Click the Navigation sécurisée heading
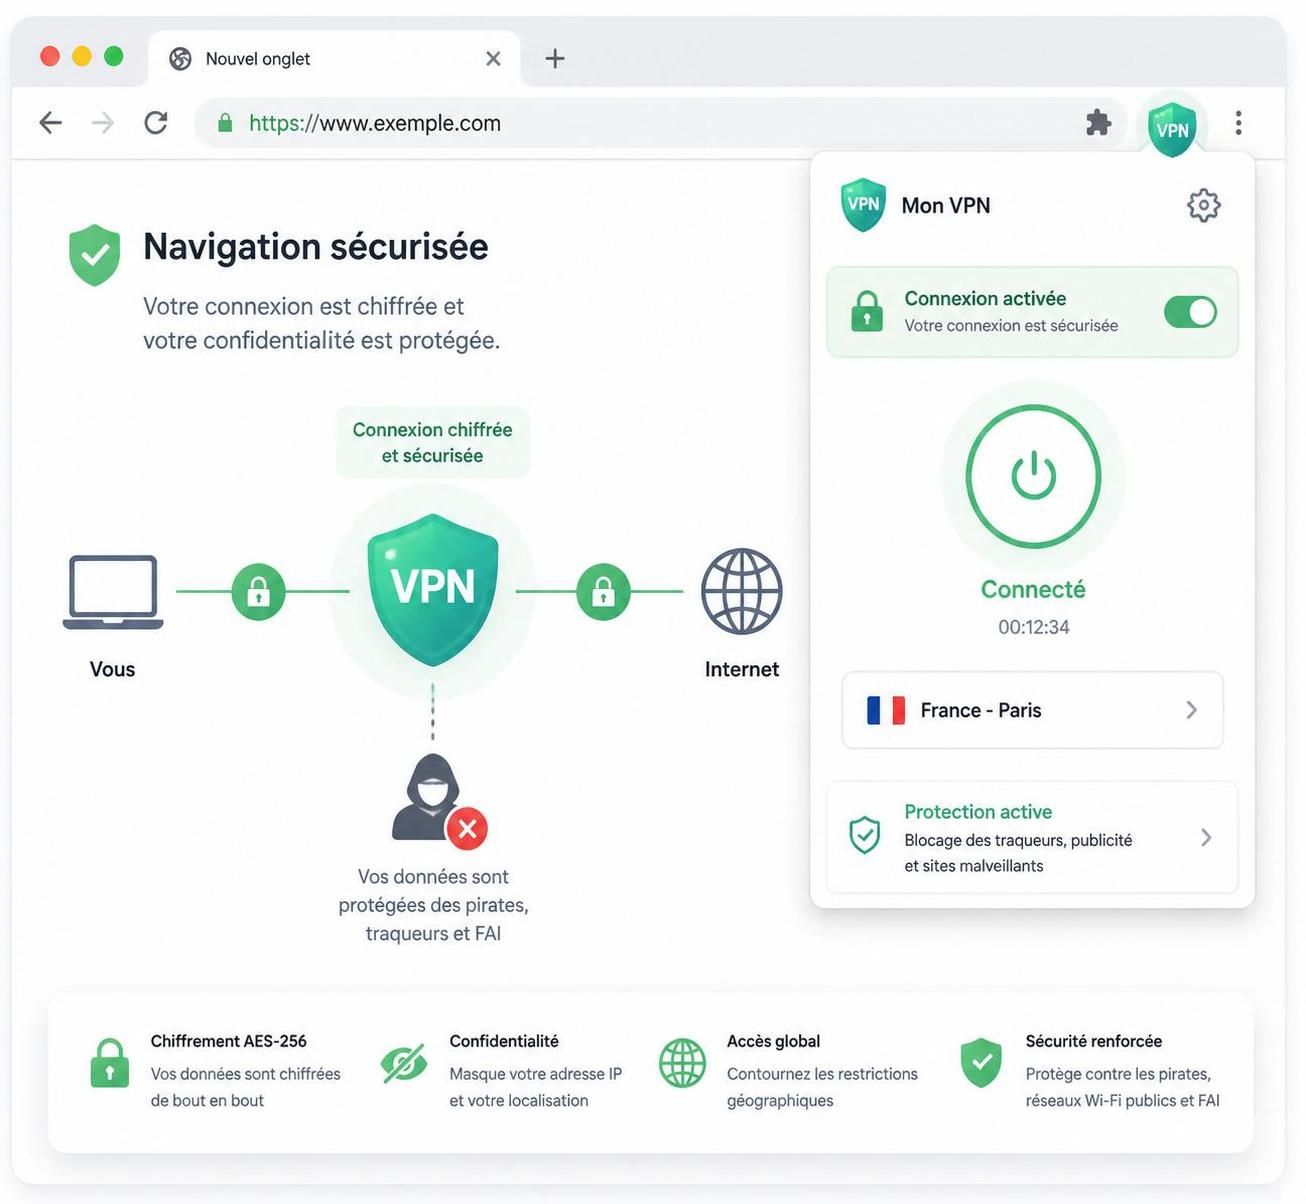The height and width of the screenshot is (1204, 1306). click(x=316, y=246)
